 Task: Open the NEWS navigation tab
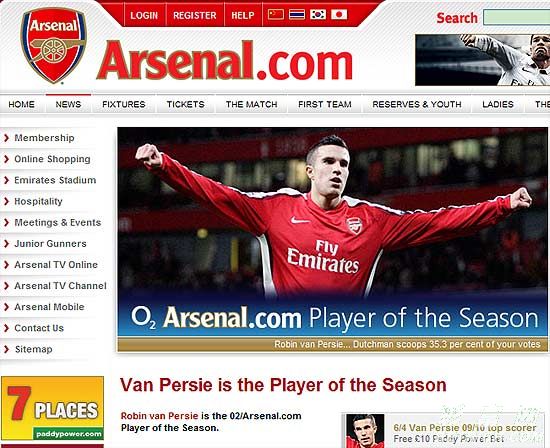pyautogui.click(x=68, y=104)
